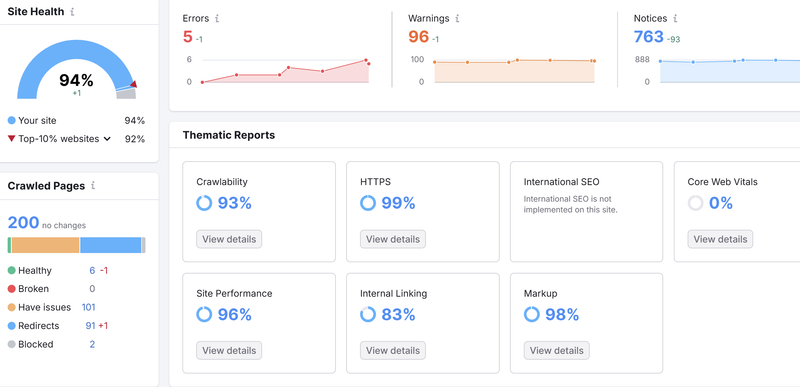Click the Top-10% websites 92% value

[x=135, y=139]
